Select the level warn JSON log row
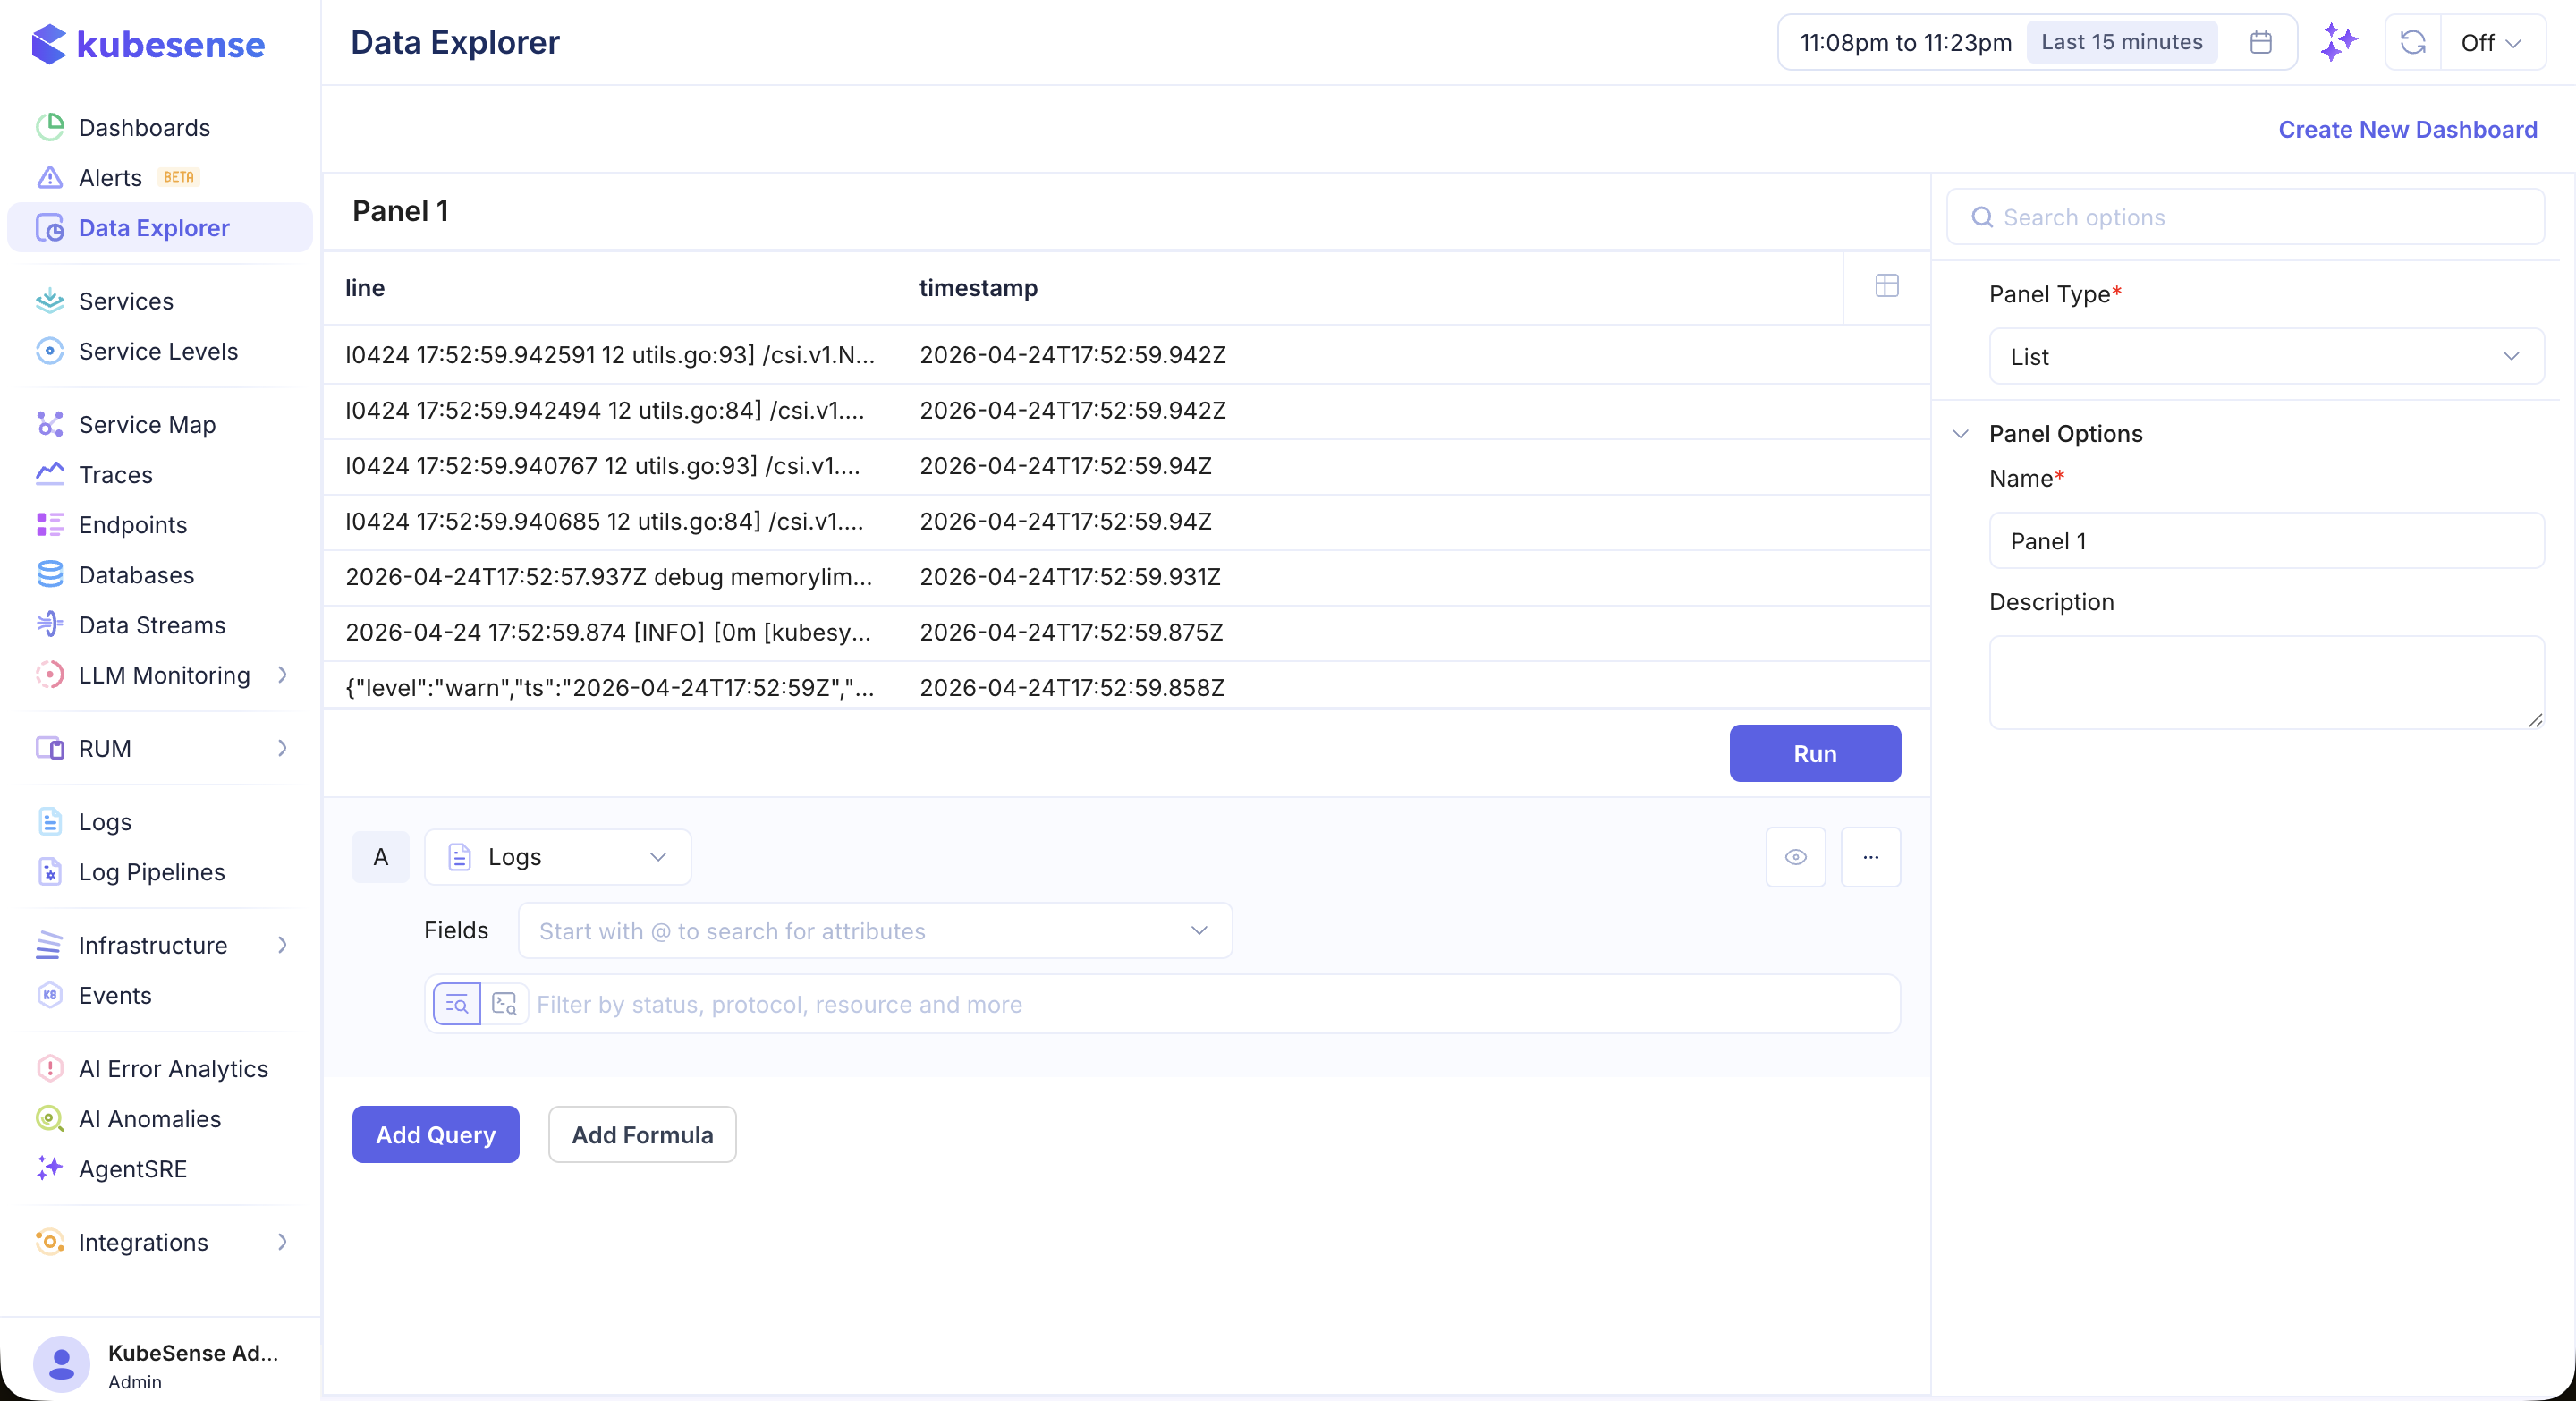Screen dimensions: 2576x1401 pos(1126,686)
